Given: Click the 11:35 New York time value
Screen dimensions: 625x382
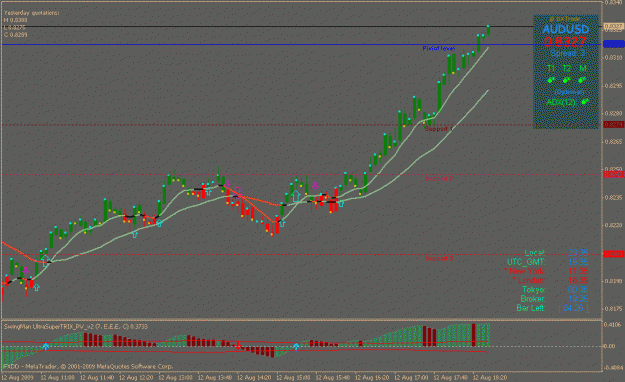Looking at the screenshot, I should point(578,271).
